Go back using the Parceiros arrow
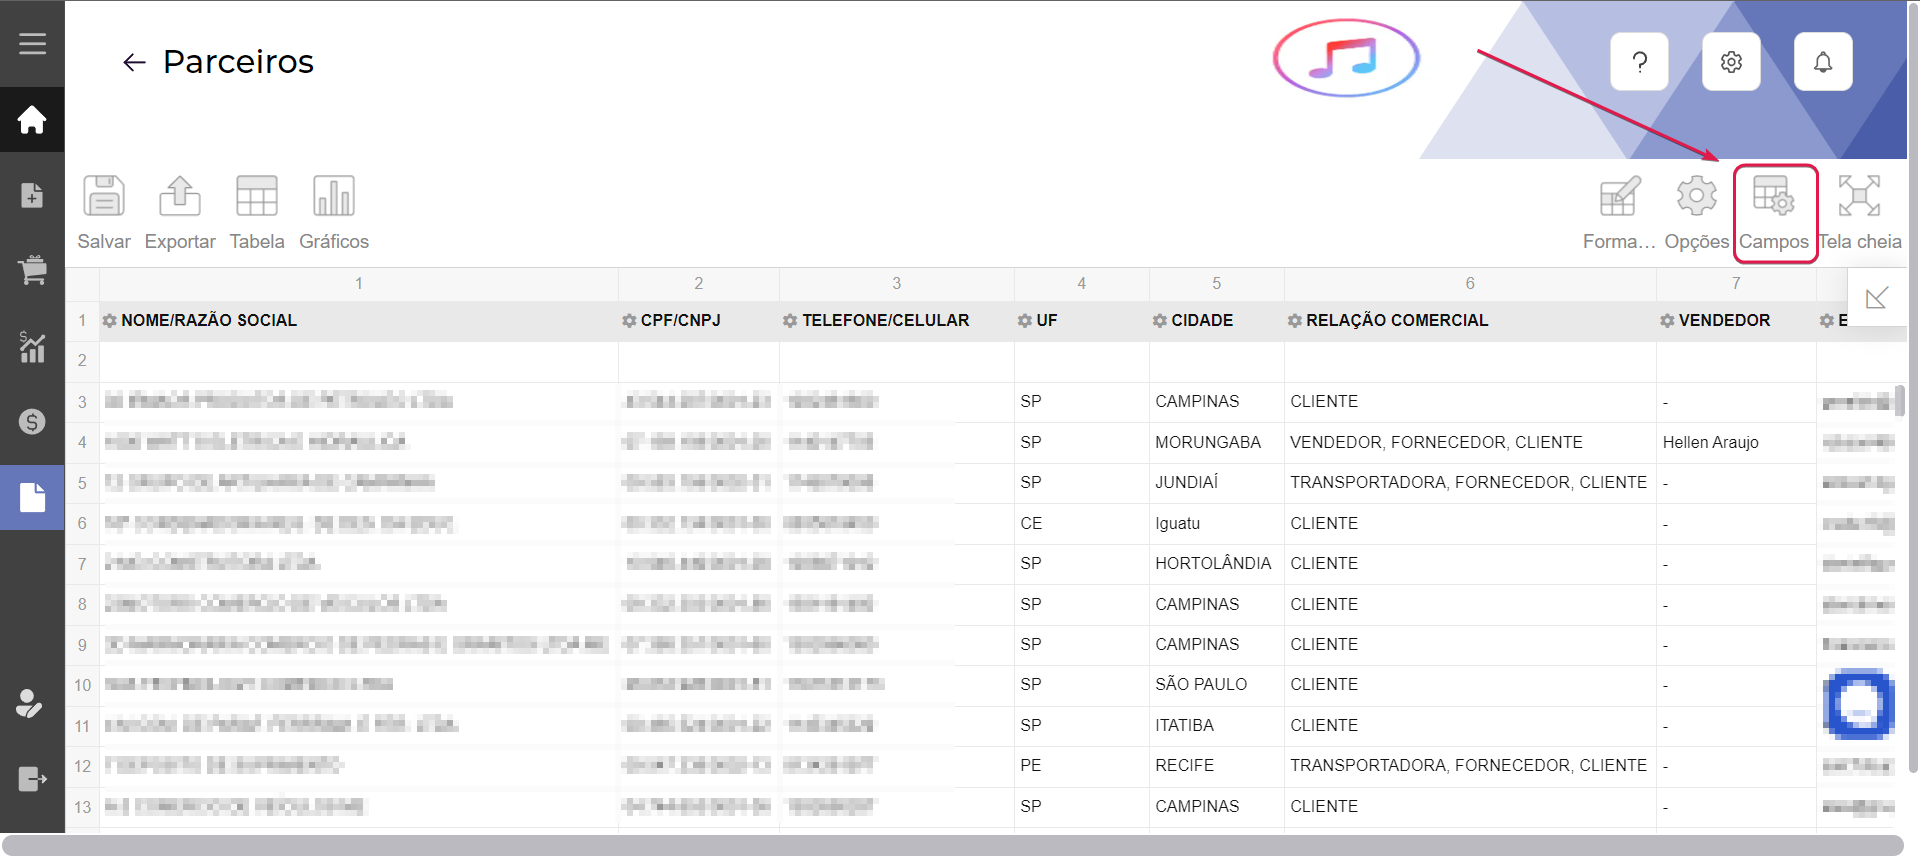The height and width of the screenshot is (857, 1920). 134,63
